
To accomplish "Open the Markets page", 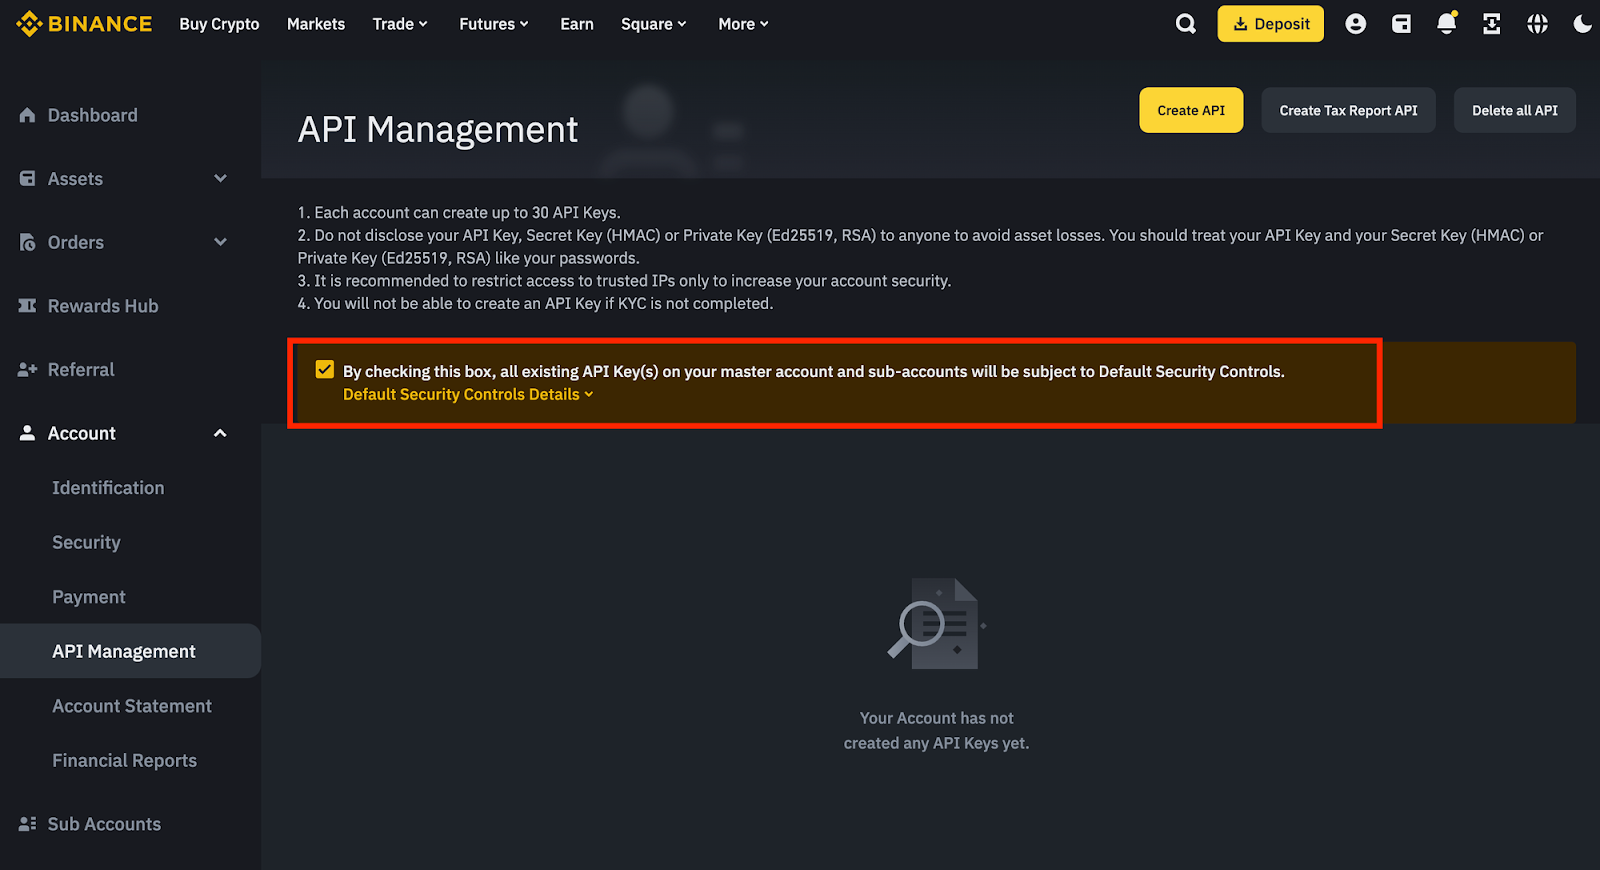I will (x=316, y=24).
